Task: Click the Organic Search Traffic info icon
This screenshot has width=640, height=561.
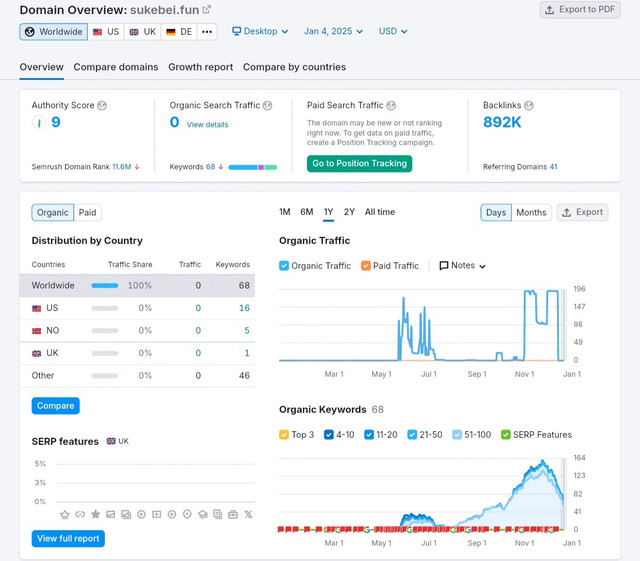Action: pos(267,106)
